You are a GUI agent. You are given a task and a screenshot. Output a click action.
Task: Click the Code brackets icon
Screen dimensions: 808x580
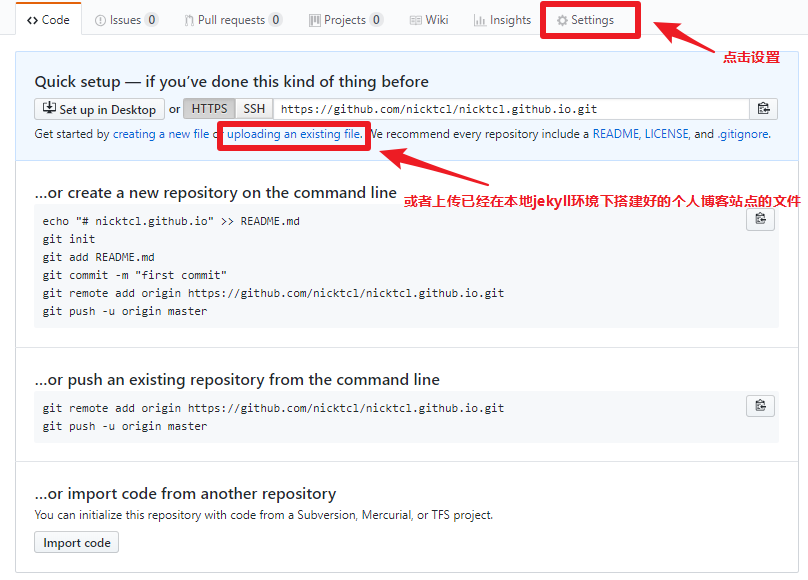click(32, 20)
